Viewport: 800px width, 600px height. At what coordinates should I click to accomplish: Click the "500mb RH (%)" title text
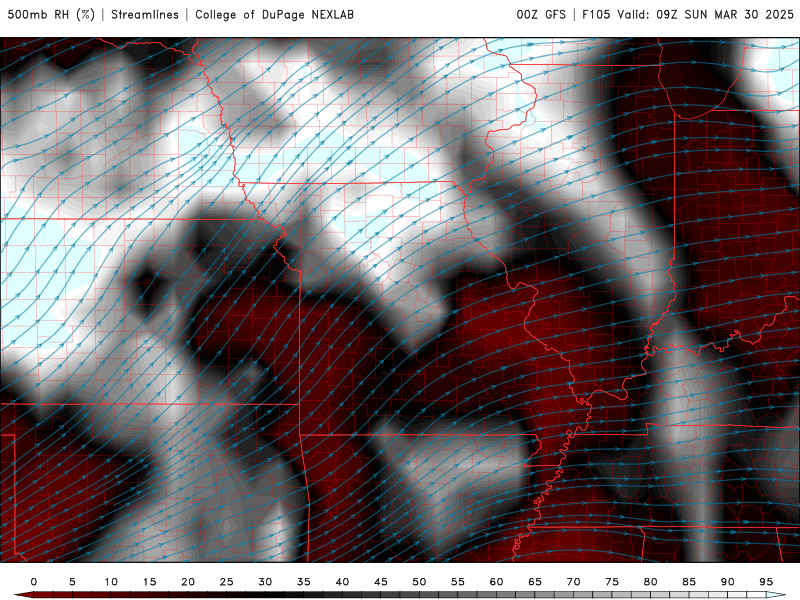51,14
